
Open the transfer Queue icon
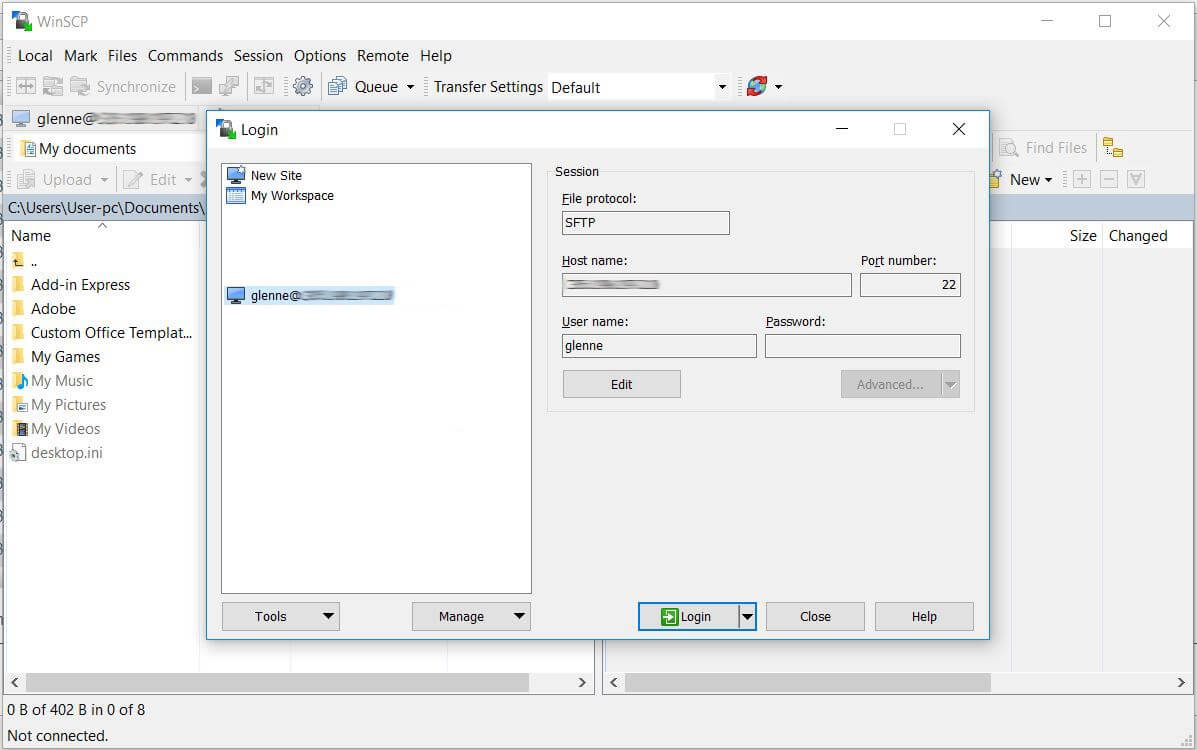[x=338, y=86]
